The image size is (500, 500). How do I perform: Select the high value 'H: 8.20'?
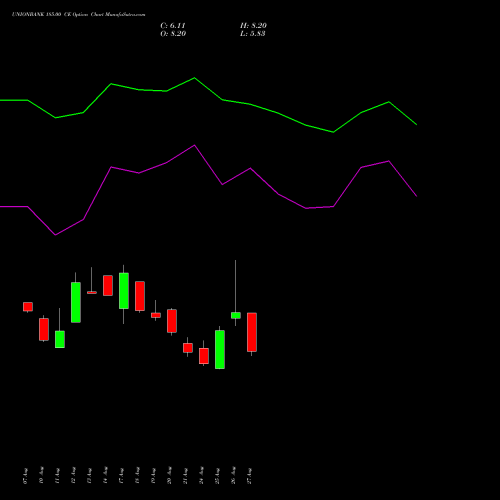point(253,26)
